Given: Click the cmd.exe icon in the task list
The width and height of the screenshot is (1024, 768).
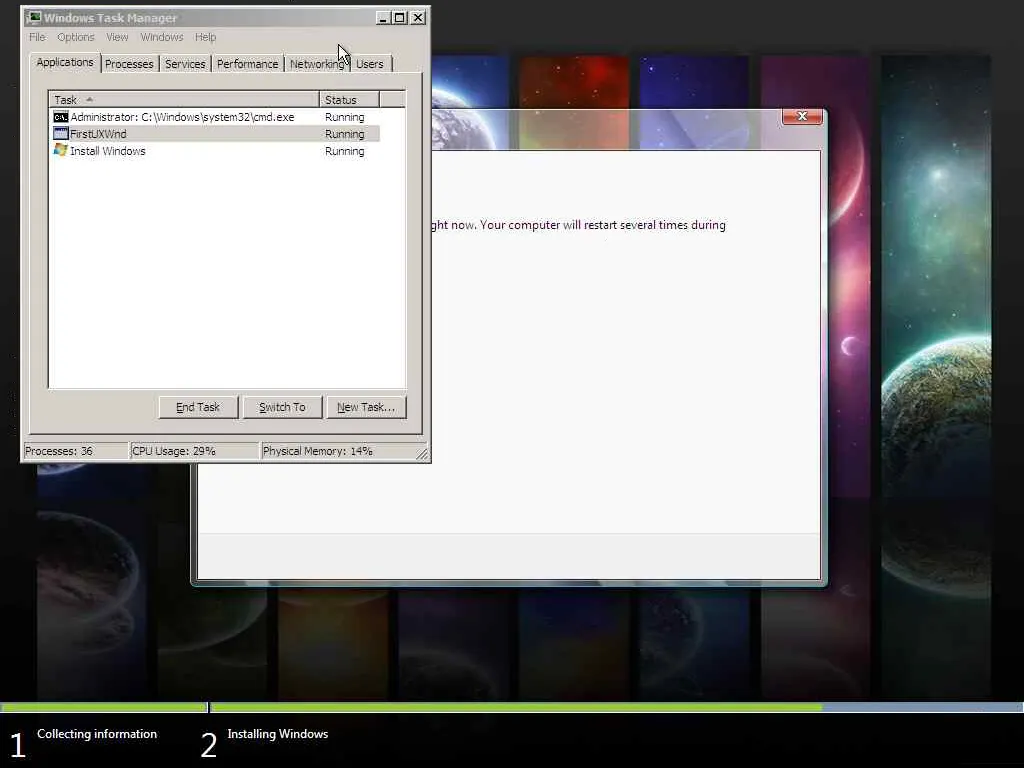Looking at the screenshot, I should [x=61, y=117].
